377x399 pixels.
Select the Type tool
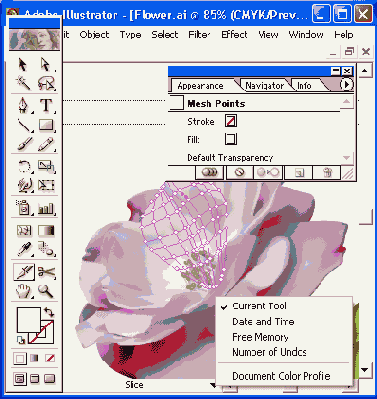46,105
